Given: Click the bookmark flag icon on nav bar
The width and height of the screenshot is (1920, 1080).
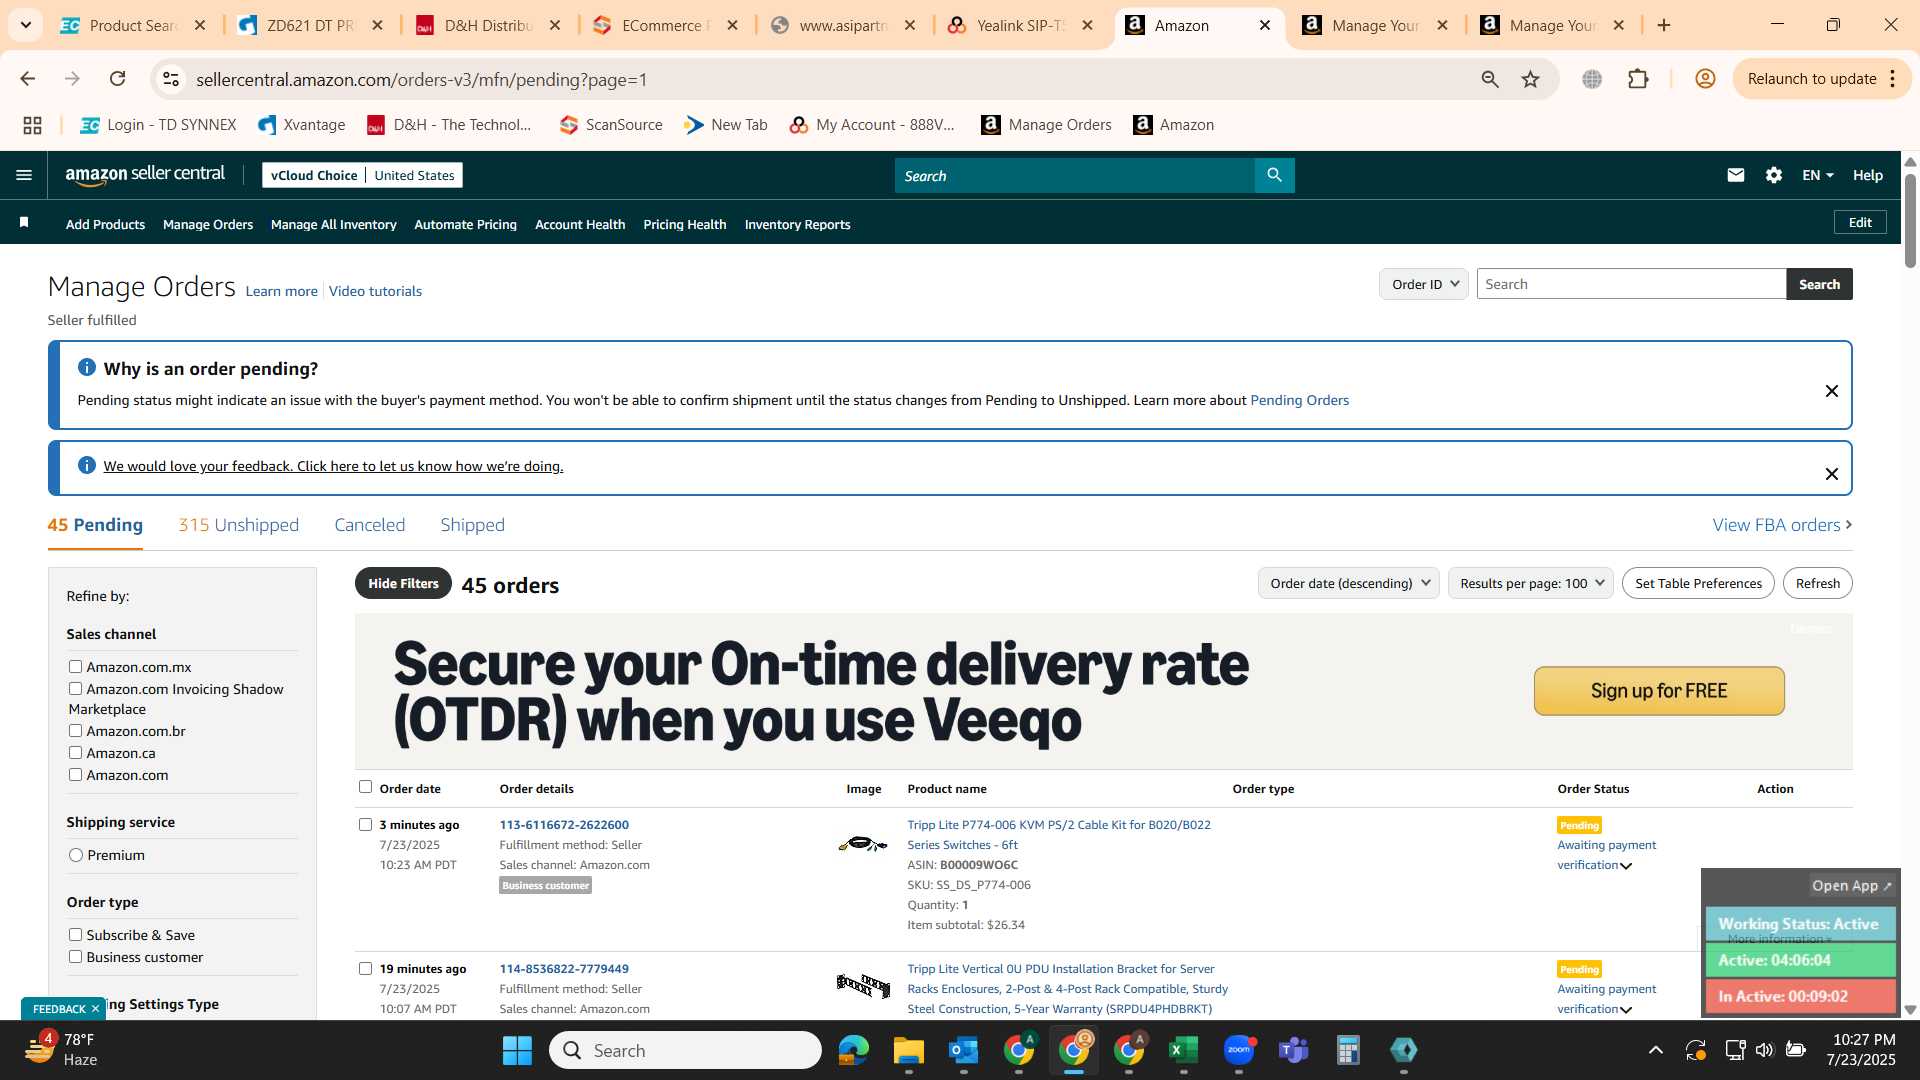Looking at the screenshot, I should 24,223.
